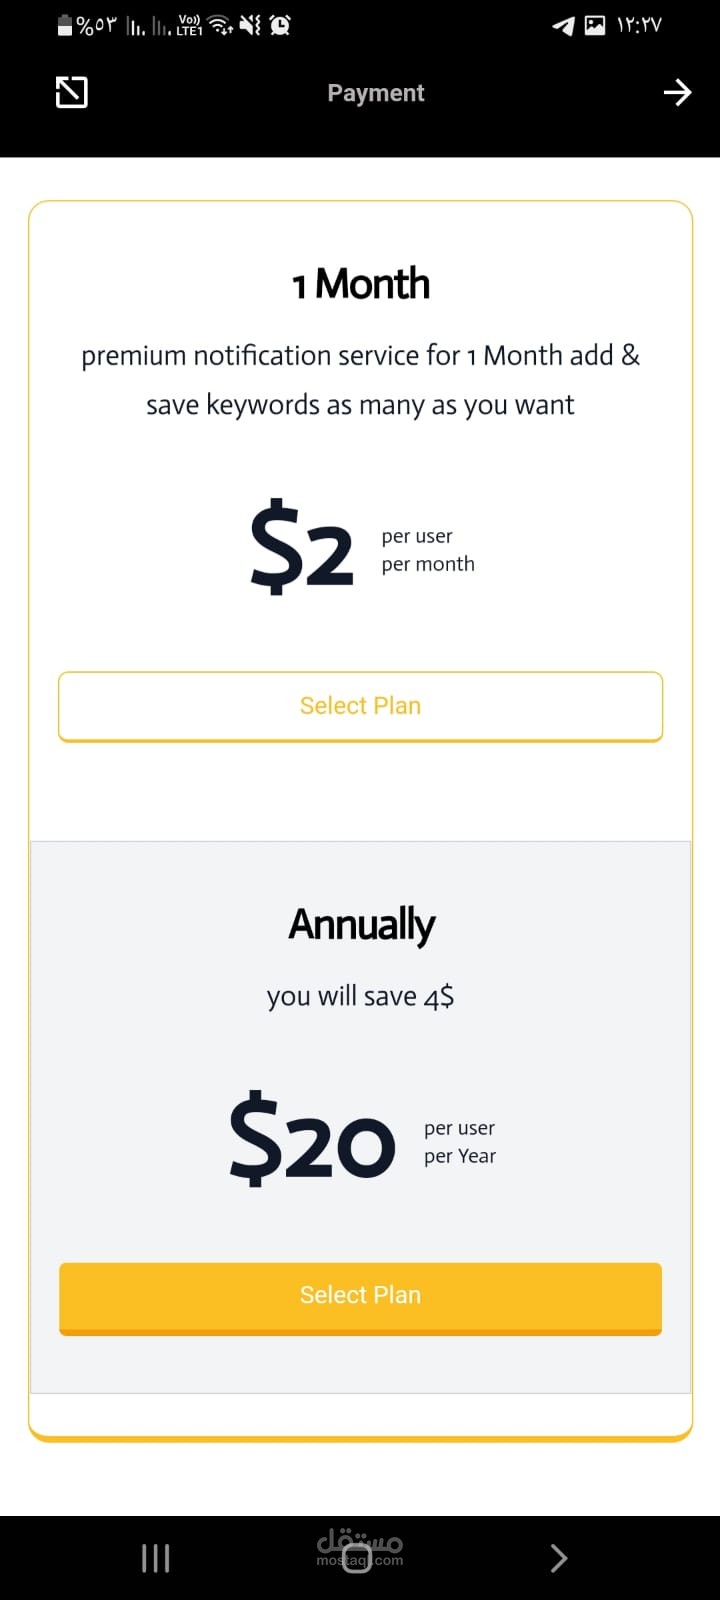Tap the muted sound icon in status bar
Image resolution: width=720 pixels, height=1600 pixels.
coord(250,25)
